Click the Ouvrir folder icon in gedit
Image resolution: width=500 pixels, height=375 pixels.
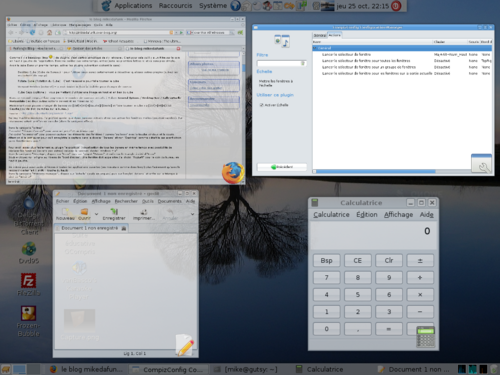(x=84, y=211)
